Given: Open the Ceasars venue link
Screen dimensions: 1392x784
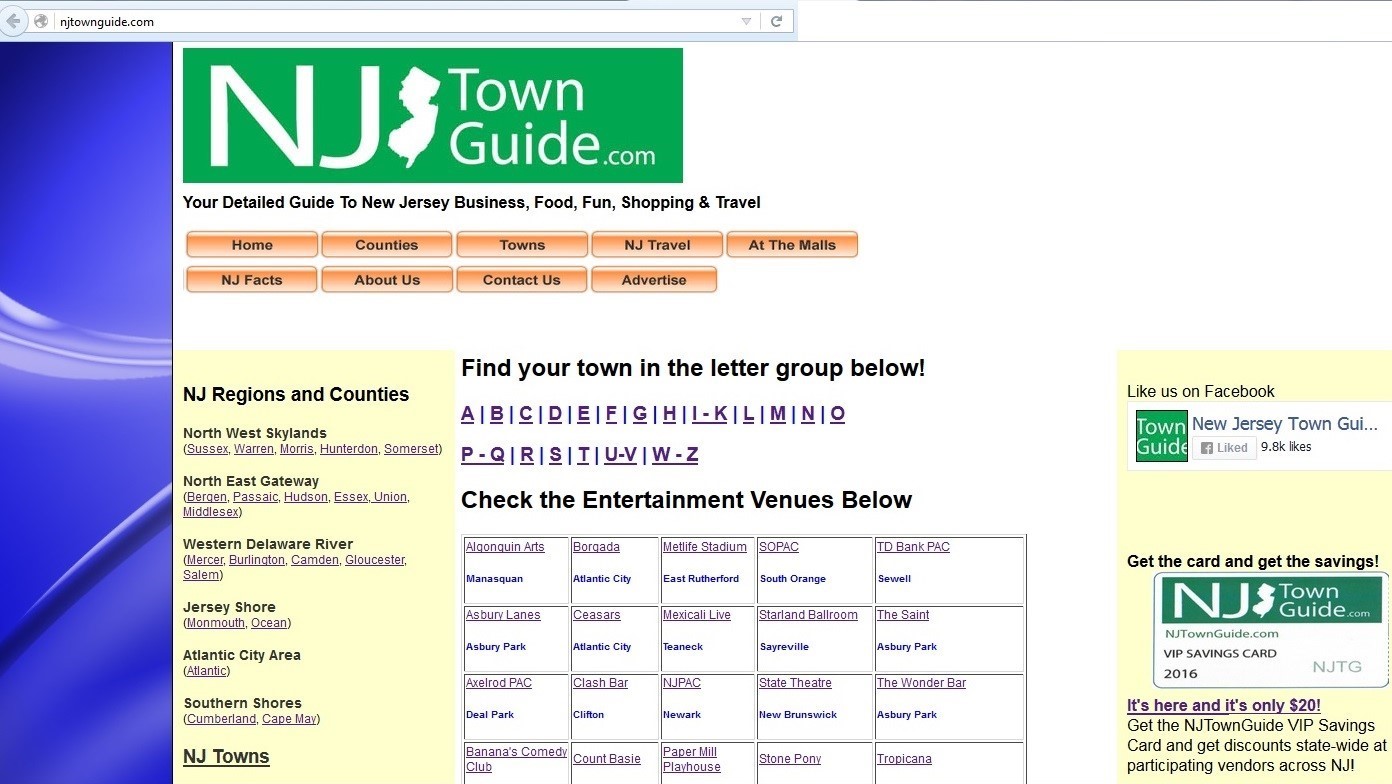Looking at the screenshot, I should pos(597,615).
